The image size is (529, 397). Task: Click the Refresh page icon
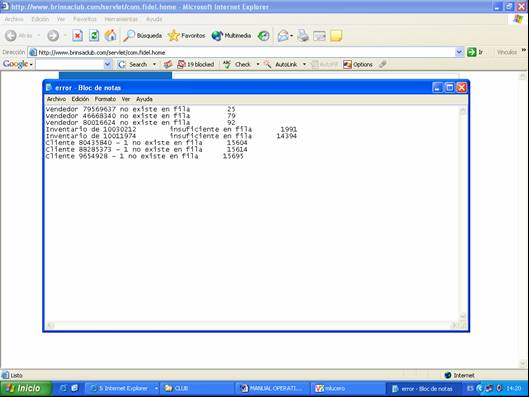click(x=94, y=35)
